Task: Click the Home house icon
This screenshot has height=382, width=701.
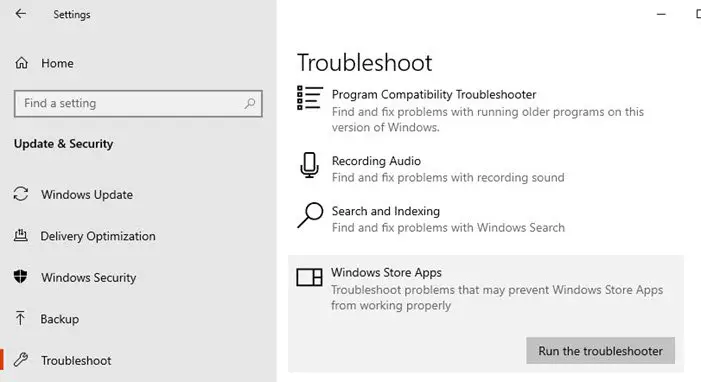Action: [21, 63]
